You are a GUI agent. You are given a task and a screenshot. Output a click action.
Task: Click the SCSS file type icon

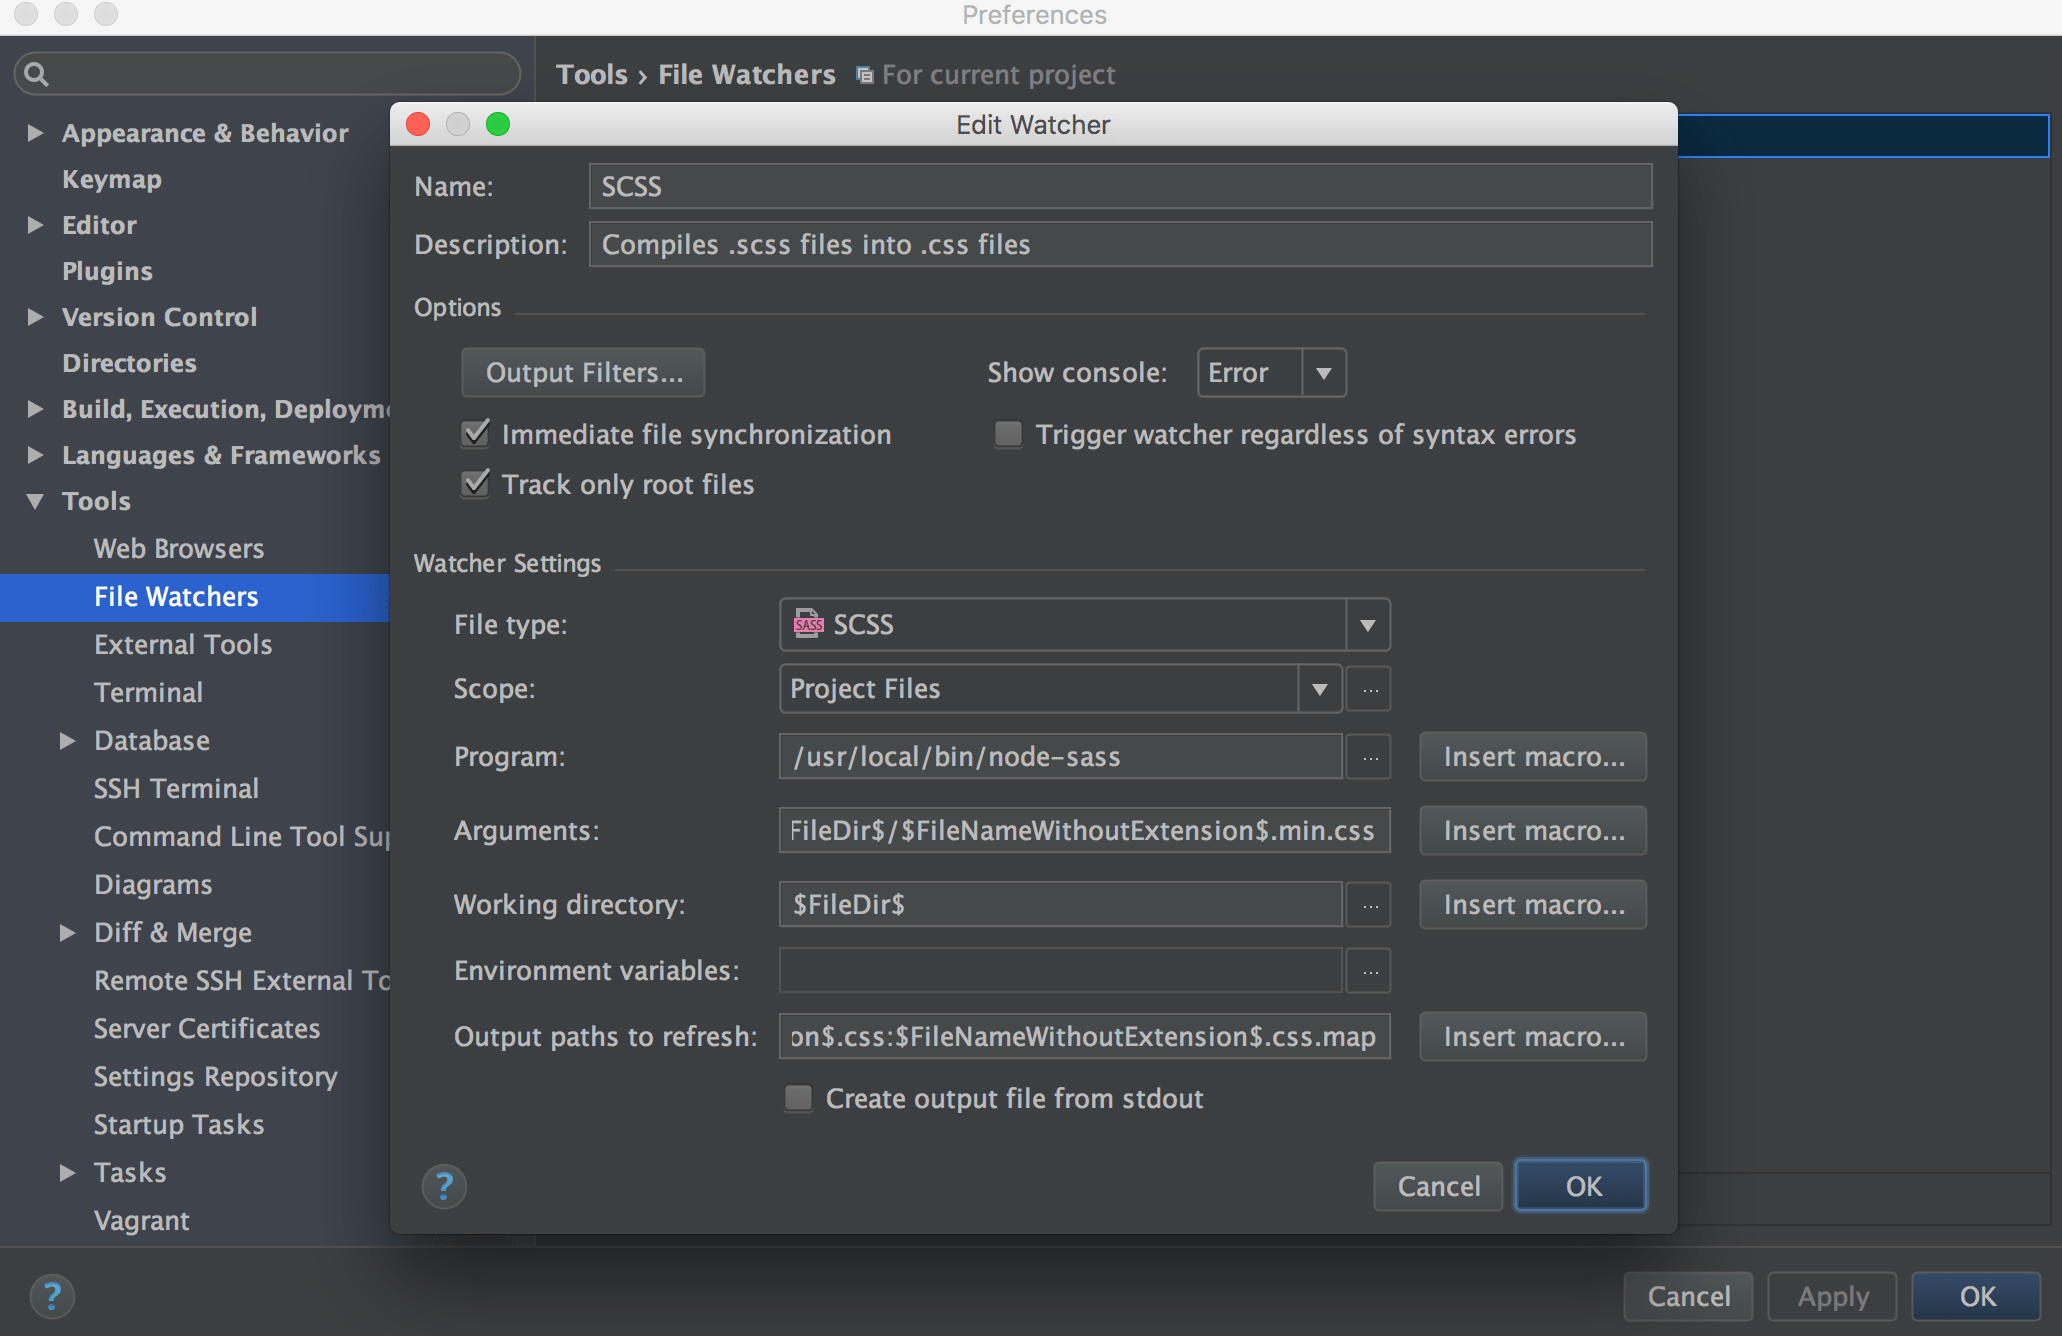click(807, 624)
